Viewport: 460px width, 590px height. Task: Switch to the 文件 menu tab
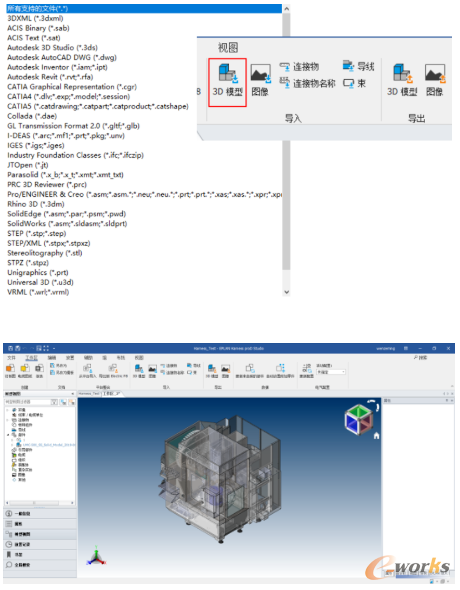click(x=11, y=357)
